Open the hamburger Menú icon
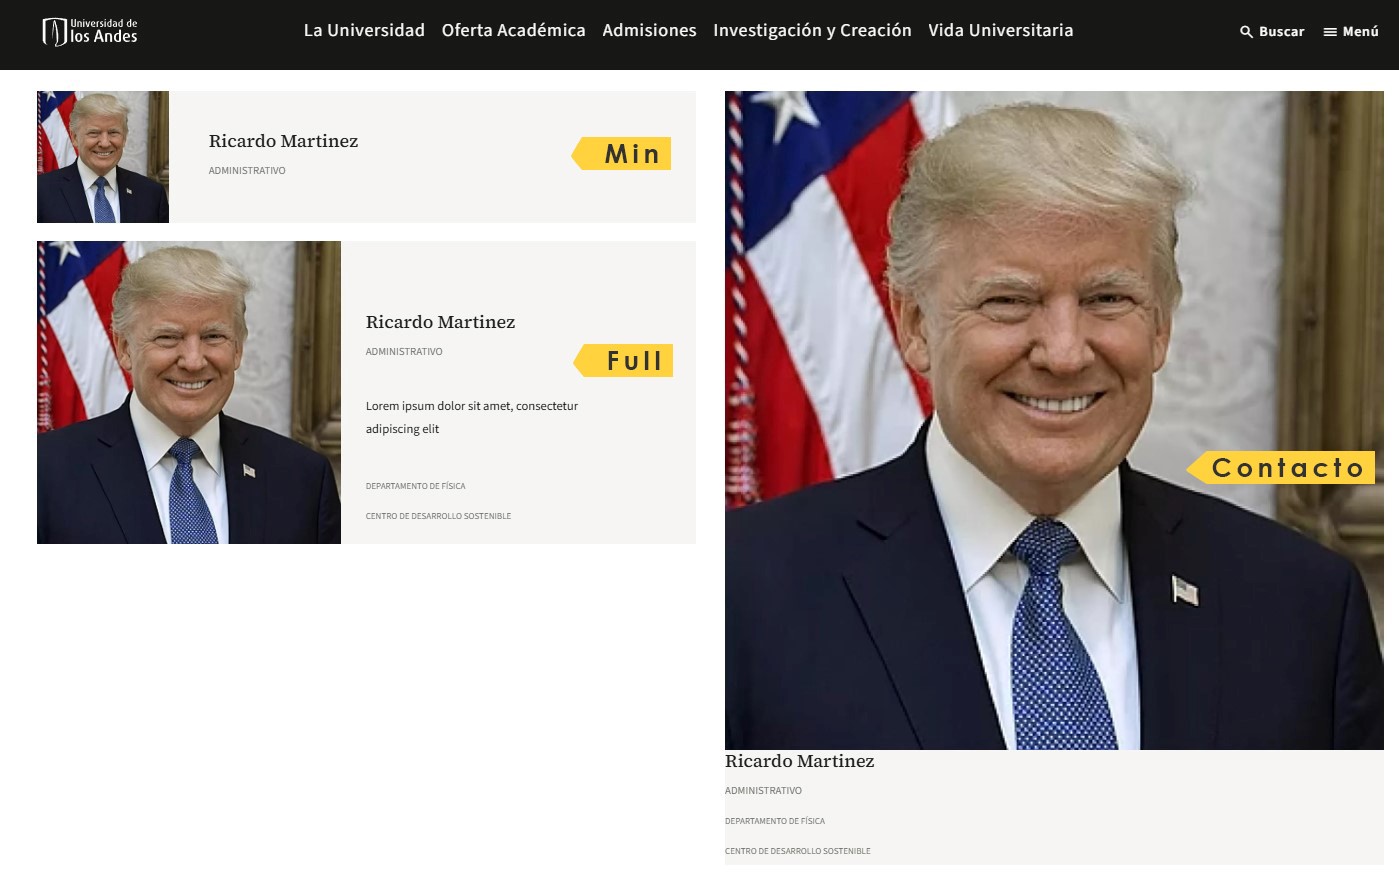The height and width of the screenshot is (878, 1399). click(x=1330, y=32)
